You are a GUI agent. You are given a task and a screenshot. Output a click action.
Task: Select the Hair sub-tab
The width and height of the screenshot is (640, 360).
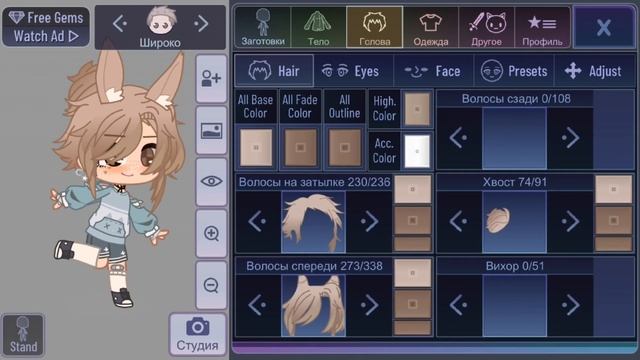(274, 71)
